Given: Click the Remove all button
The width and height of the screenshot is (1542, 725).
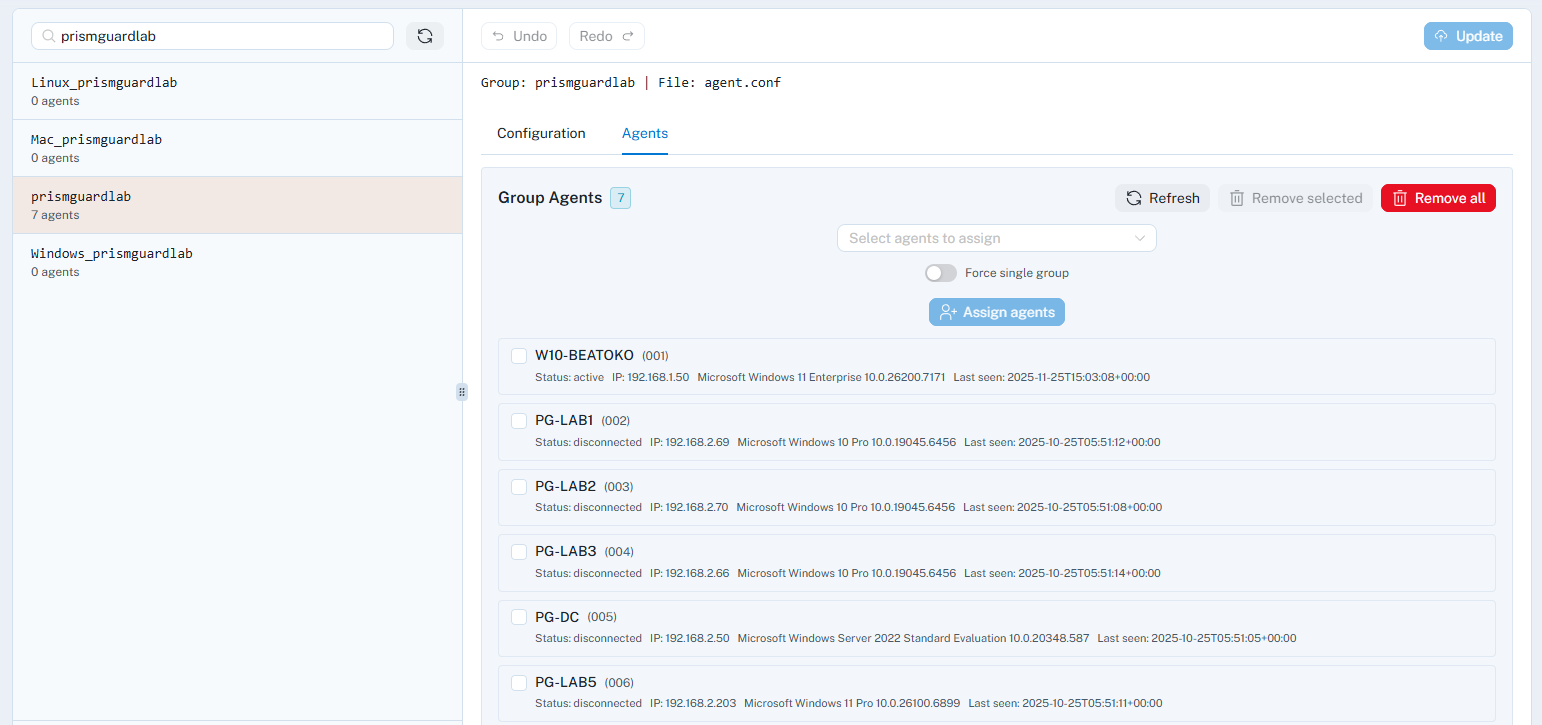Looking at the screenshot, I should [x=1438, y=197].
